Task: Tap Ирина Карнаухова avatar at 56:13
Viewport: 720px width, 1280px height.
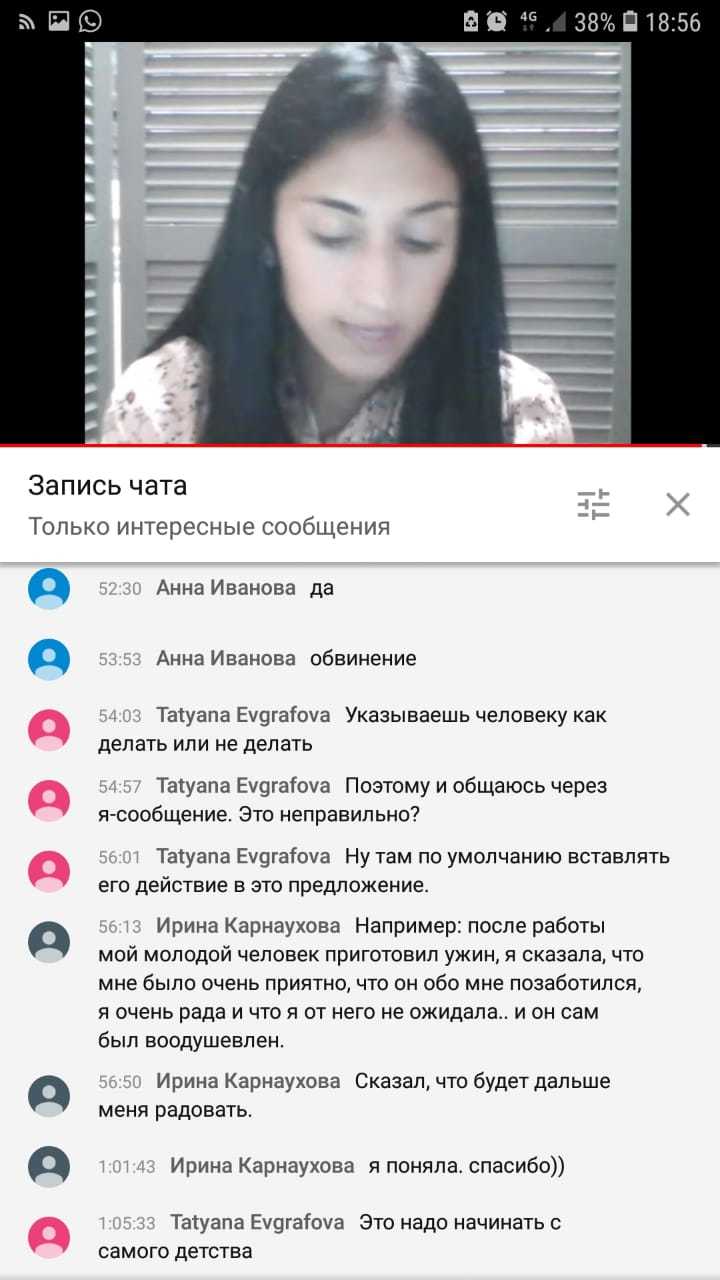Action: 49,941
